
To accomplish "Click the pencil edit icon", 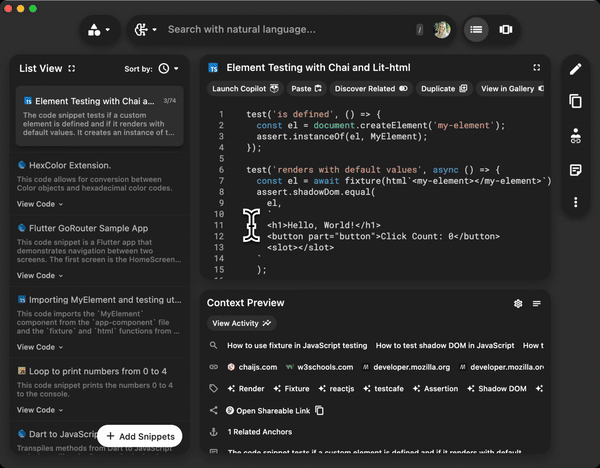I will [x=575, y=69].
